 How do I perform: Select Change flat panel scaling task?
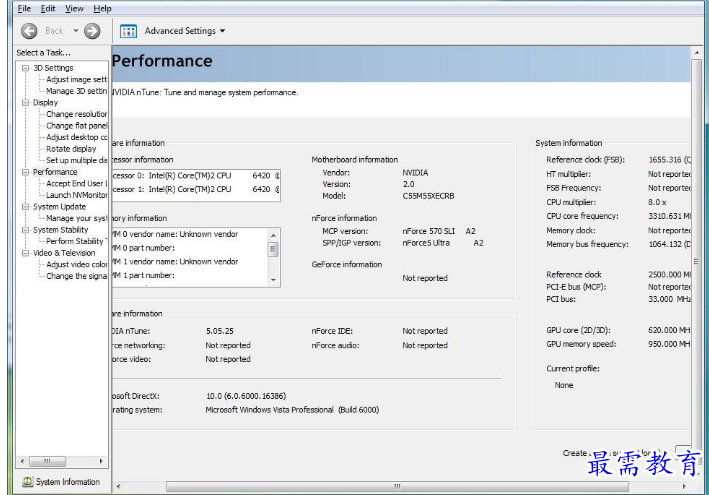(76, 126)
